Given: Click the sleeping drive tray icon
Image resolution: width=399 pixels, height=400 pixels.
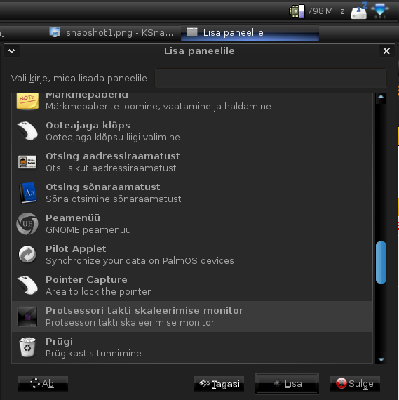Looking at the screenshot, I should pos(359,11).
